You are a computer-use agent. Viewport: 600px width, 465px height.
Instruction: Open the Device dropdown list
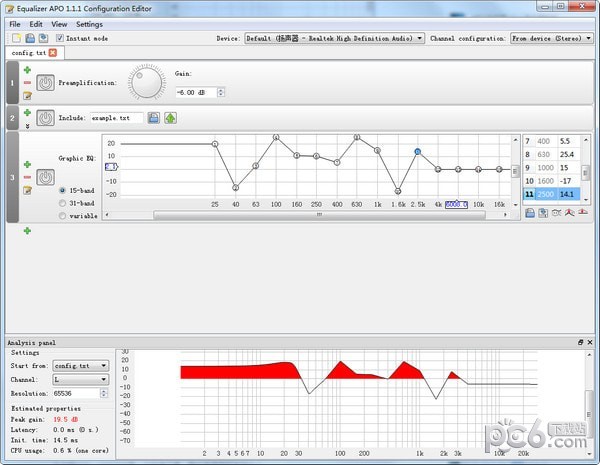tap(335, 38)
